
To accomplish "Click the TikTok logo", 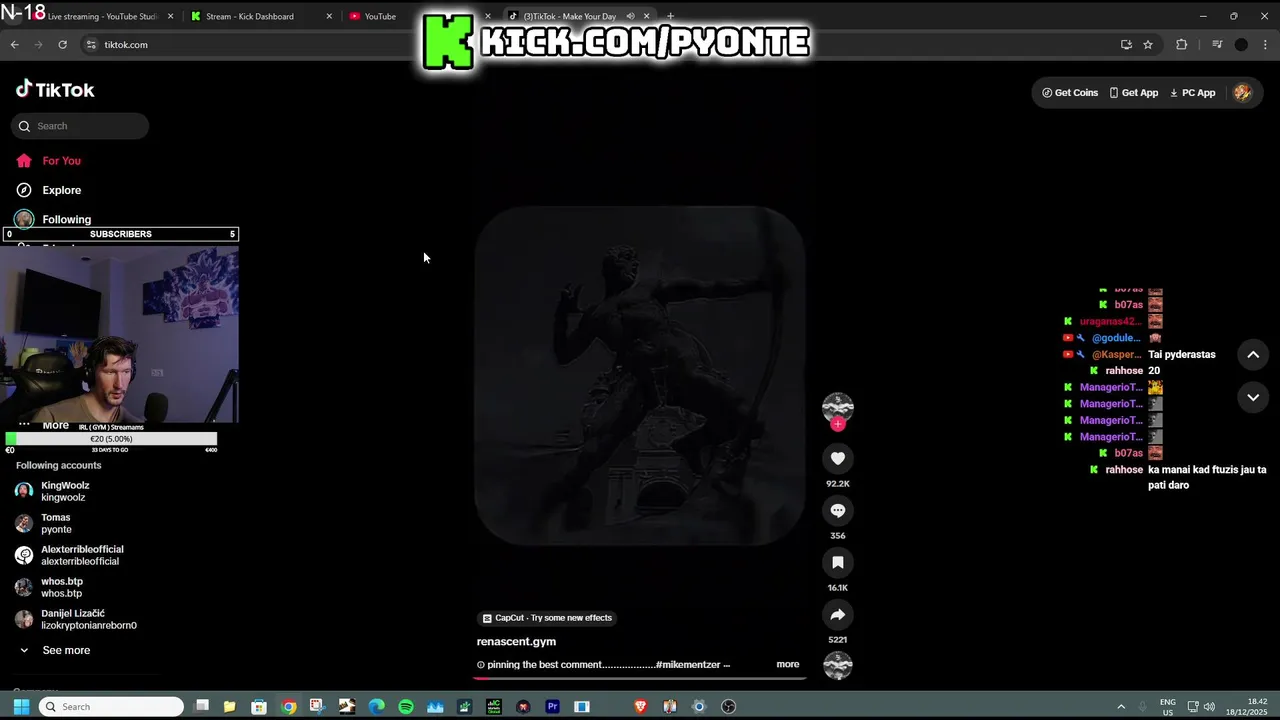I will (55, 90).
